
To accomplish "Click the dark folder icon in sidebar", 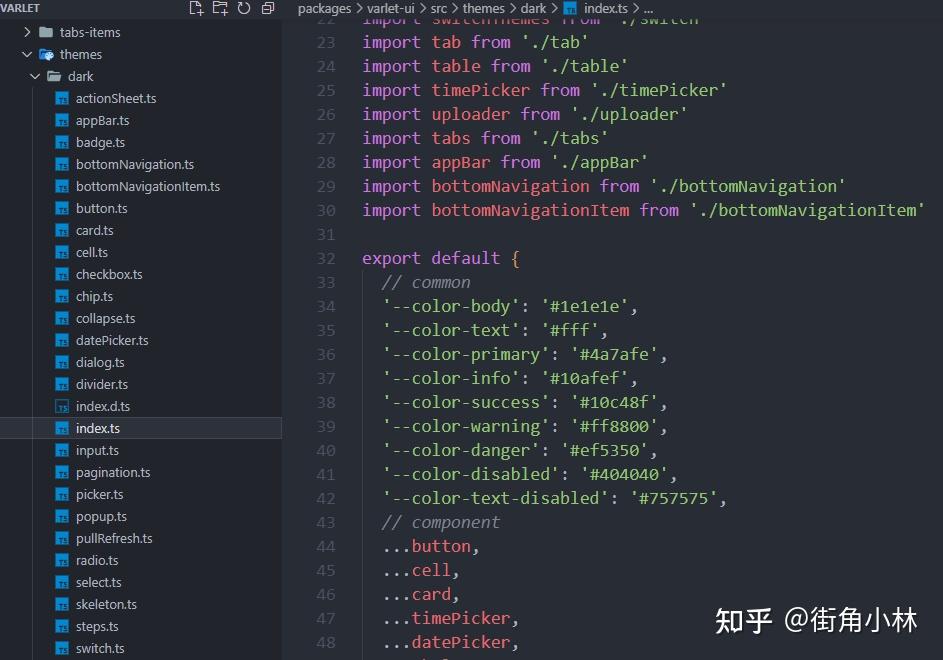I will (x=53, y=76).
